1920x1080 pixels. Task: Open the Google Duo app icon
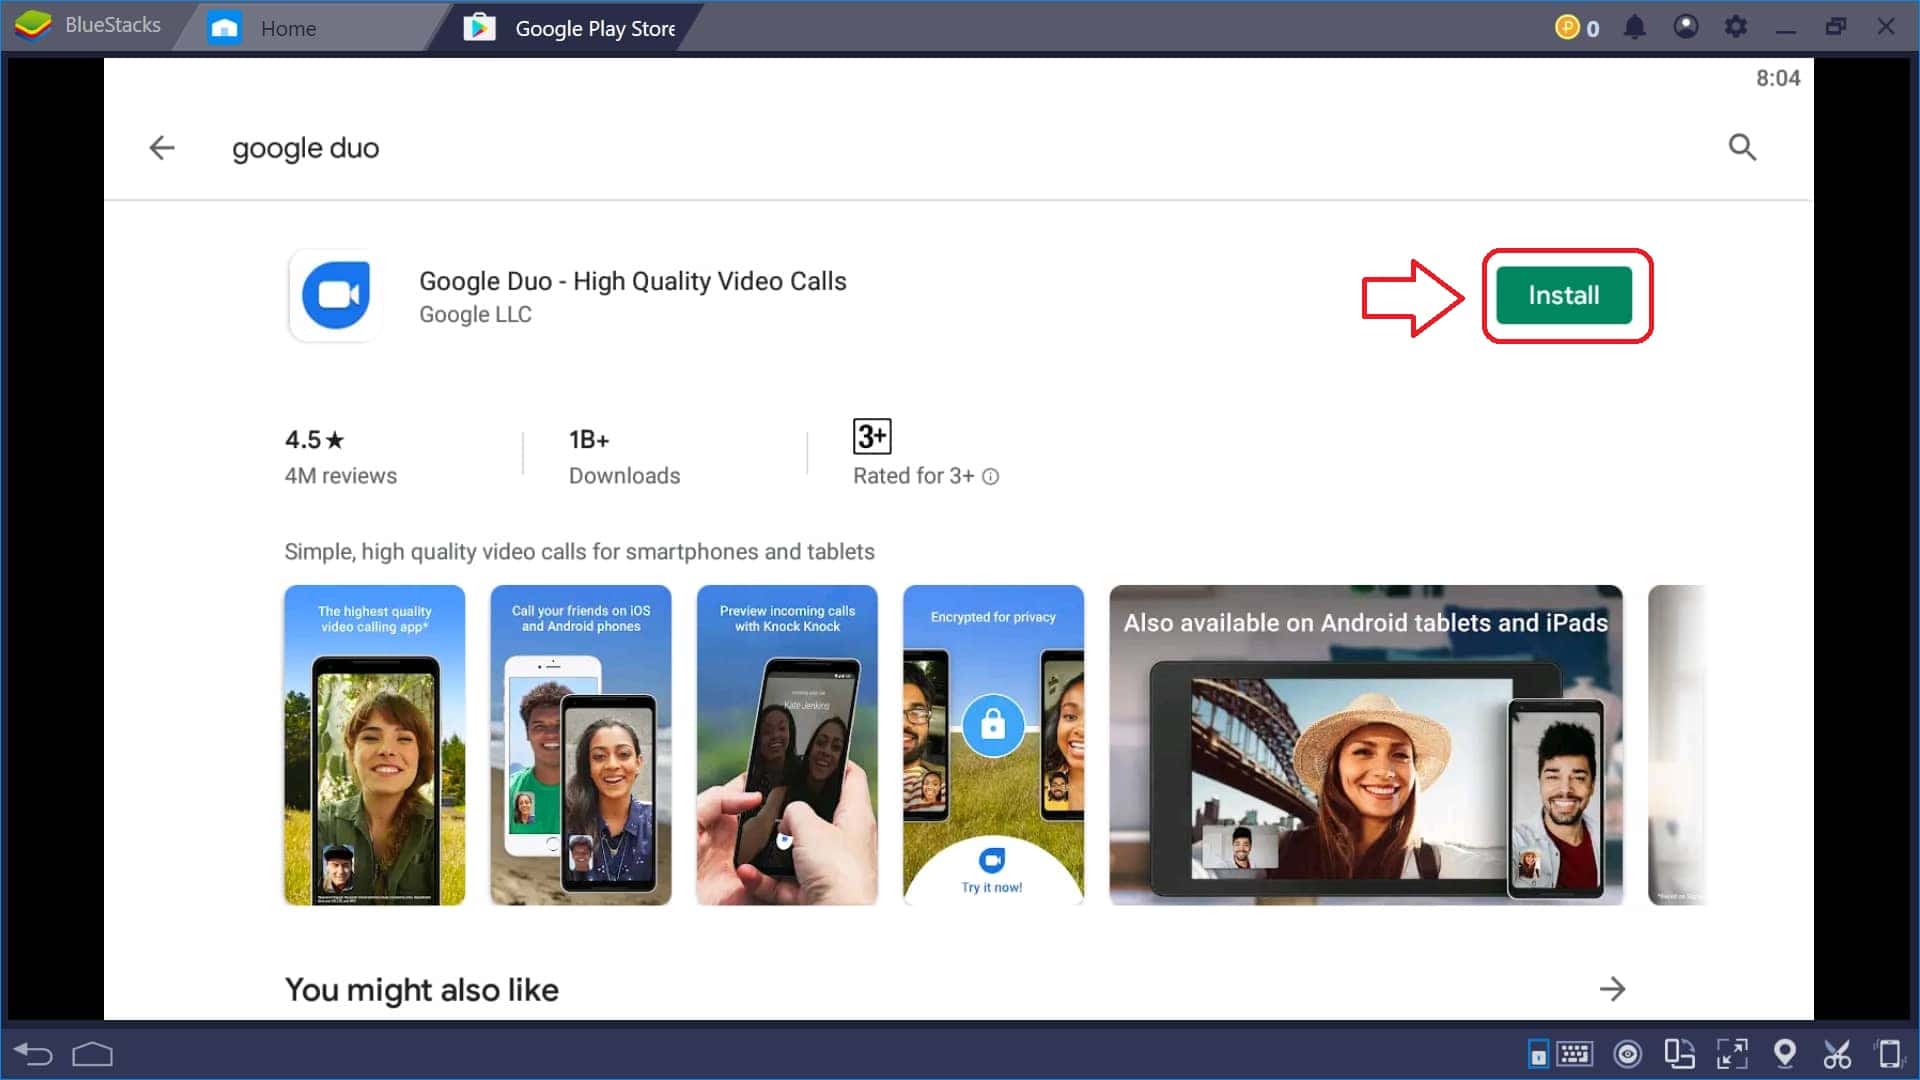(336, 296)
